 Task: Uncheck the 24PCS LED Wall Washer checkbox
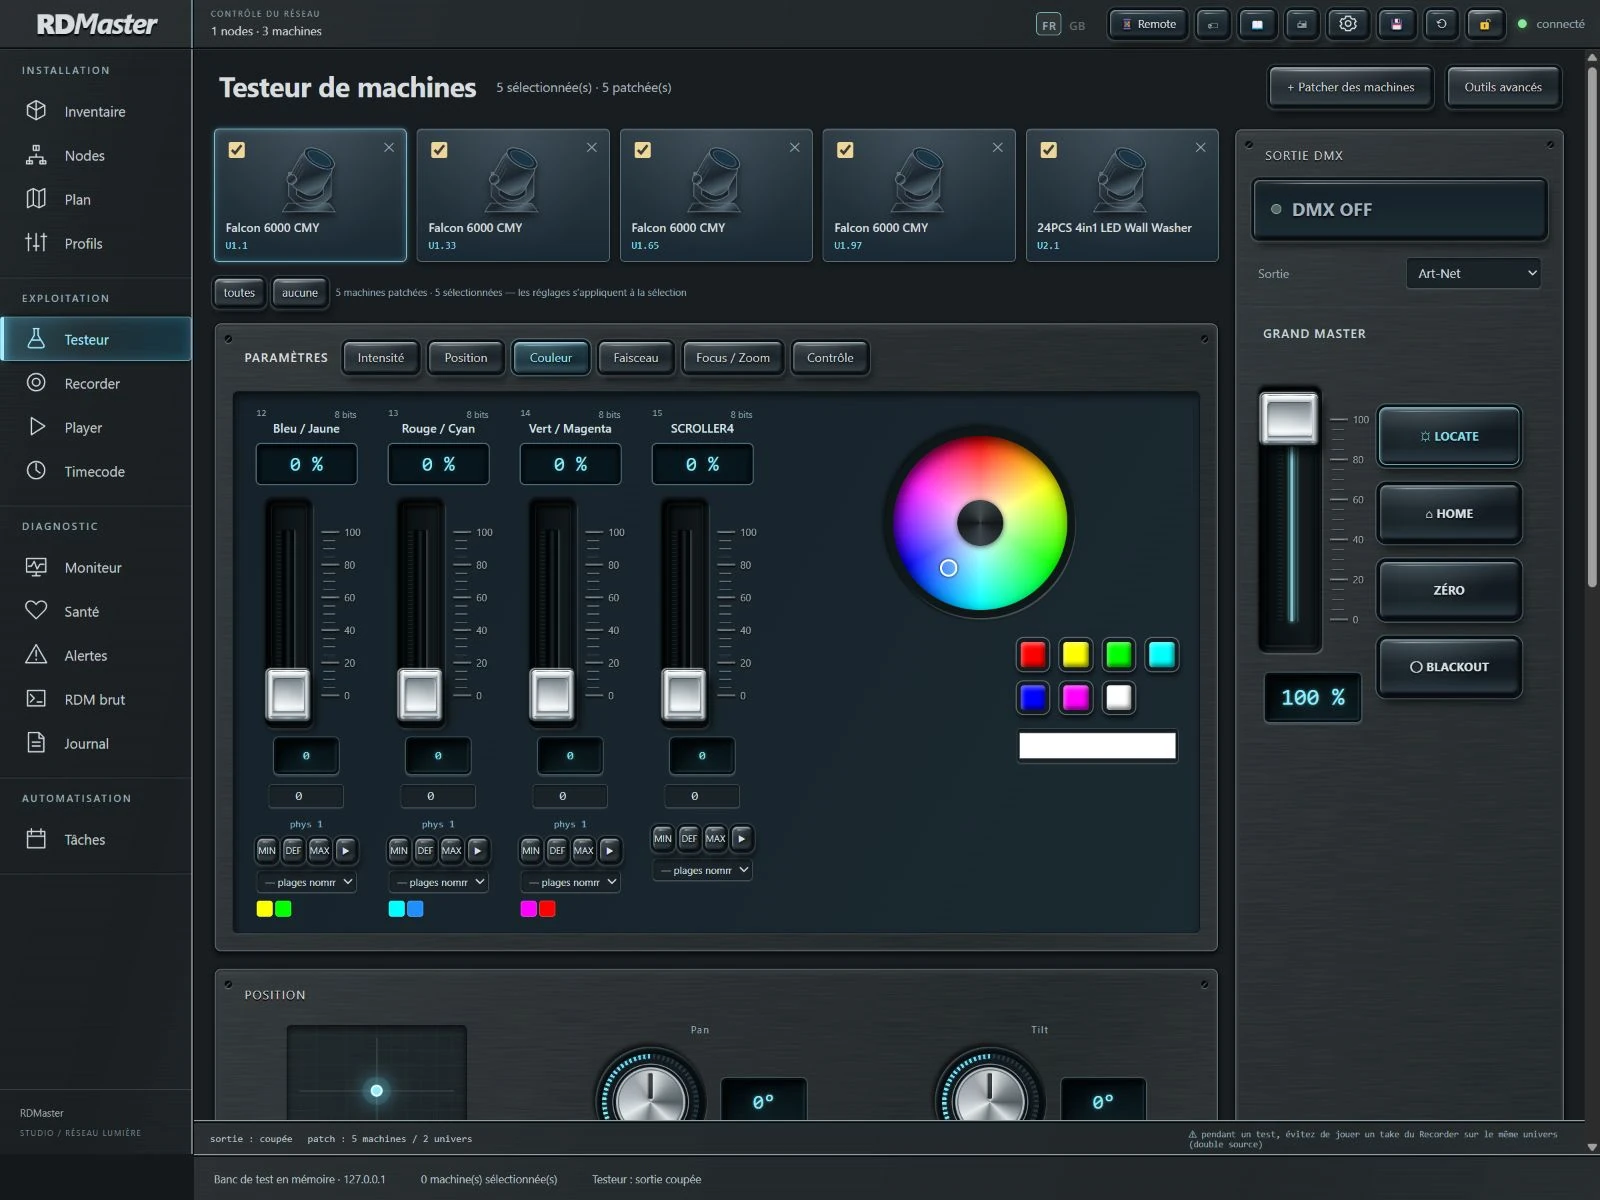coord(1048,150)
